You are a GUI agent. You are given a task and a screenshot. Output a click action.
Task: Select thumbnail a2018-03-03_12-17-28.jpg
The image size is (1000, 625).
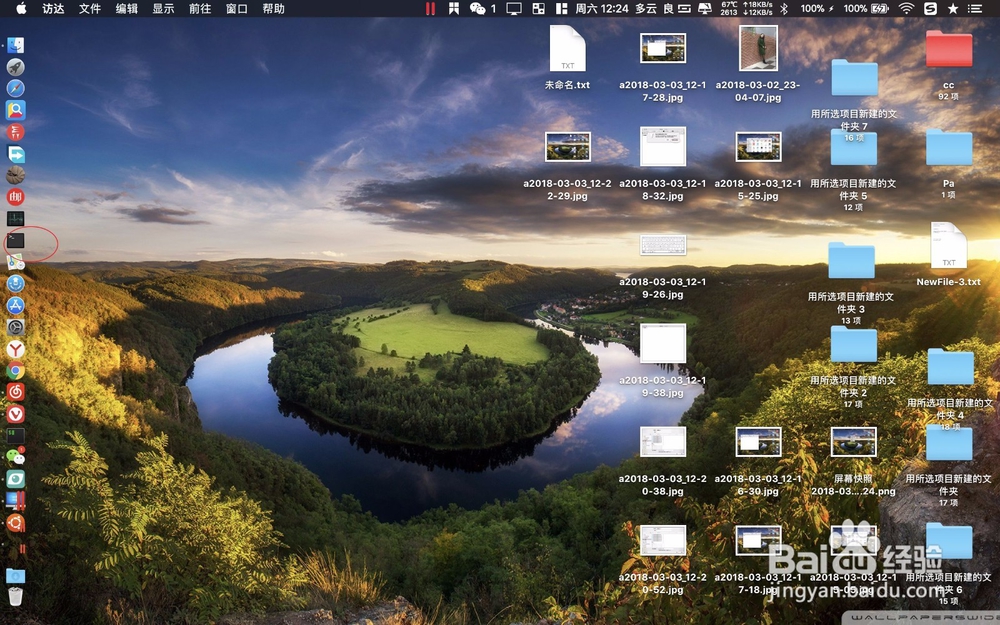point(663,48)
